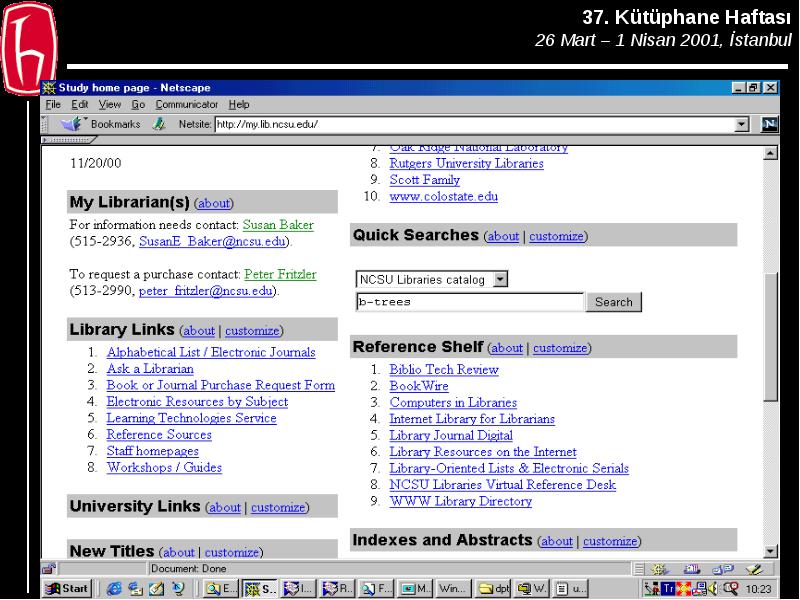Open www.colostate.edu link
The image size is (800, 600).
443,196
